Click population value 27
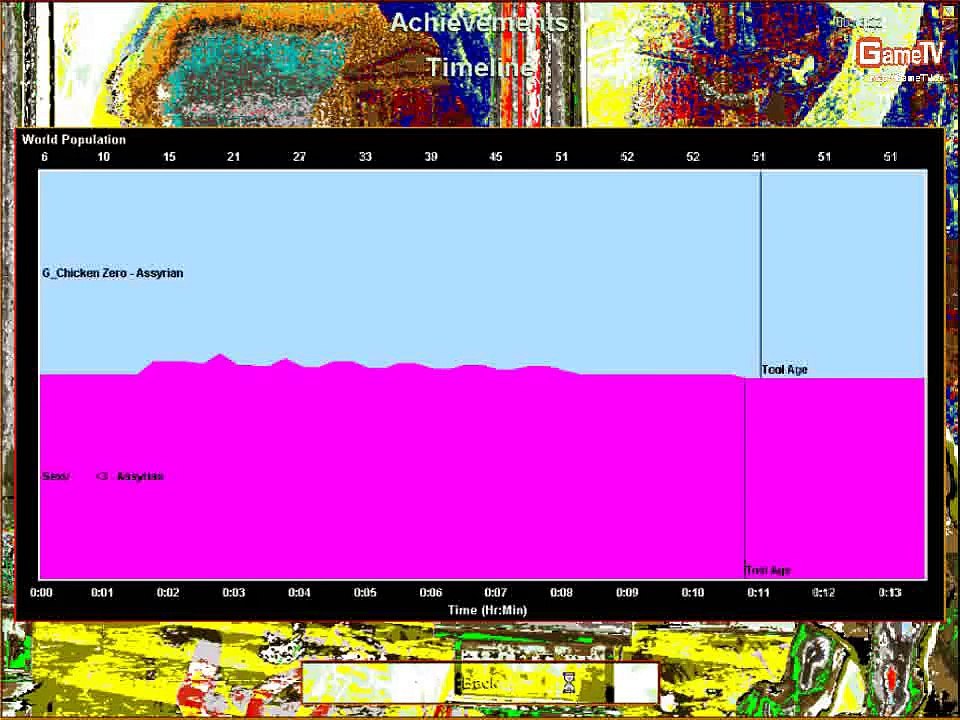This screenshot has height=720, width=960. [x=299, y=157]
